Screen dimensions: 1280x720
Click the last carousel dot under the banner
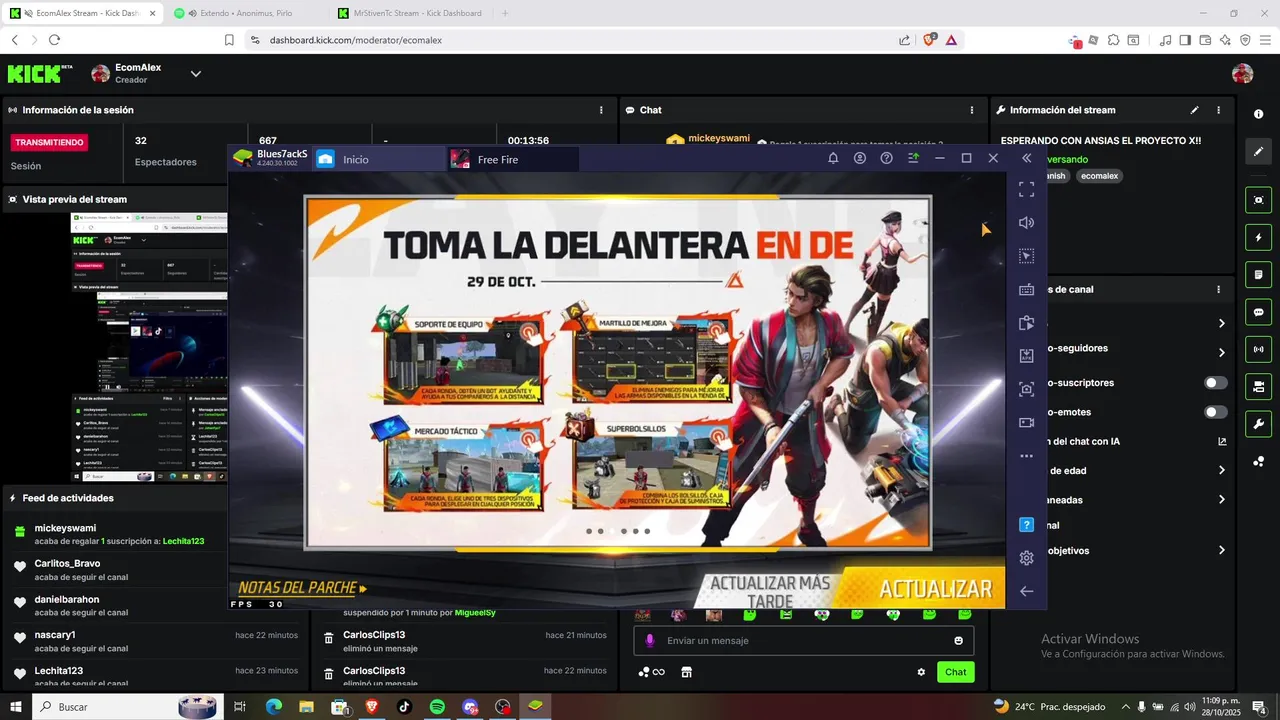click(647, 531)
